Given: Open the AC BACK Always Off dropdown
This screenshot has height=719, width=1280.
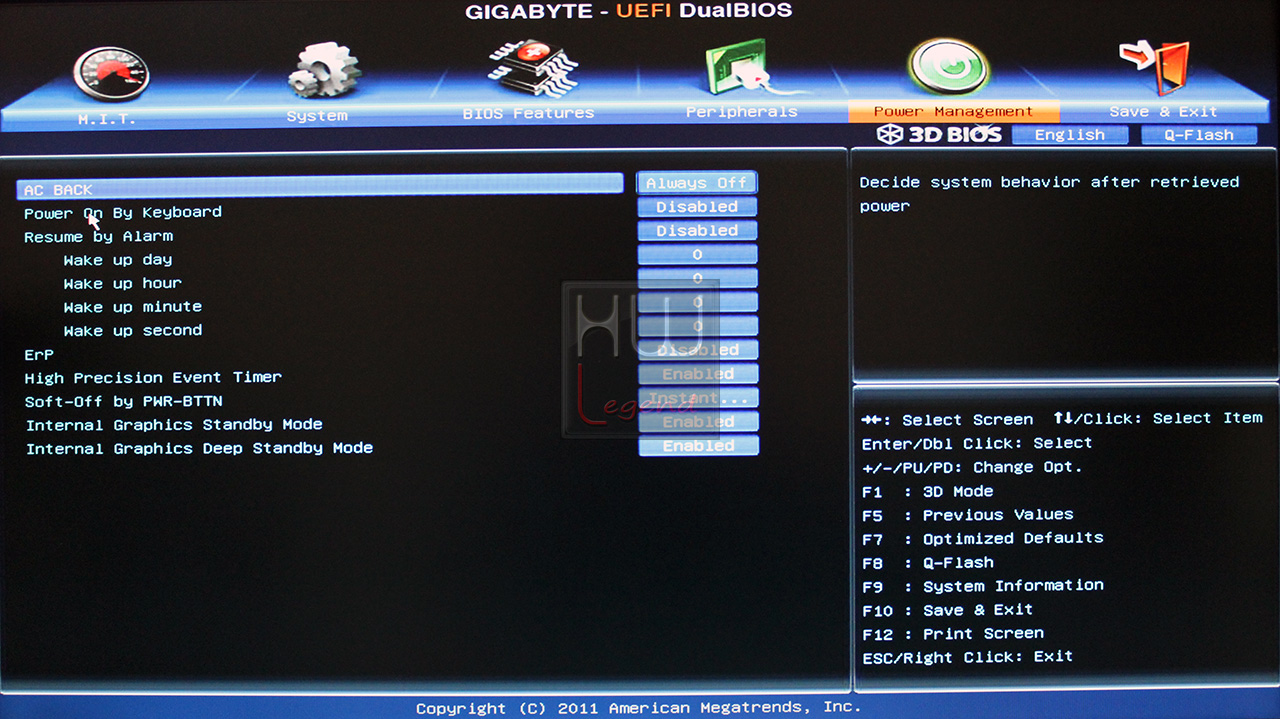Looking at the screenshot, I should pyautogui.click(x=697, y=183).
